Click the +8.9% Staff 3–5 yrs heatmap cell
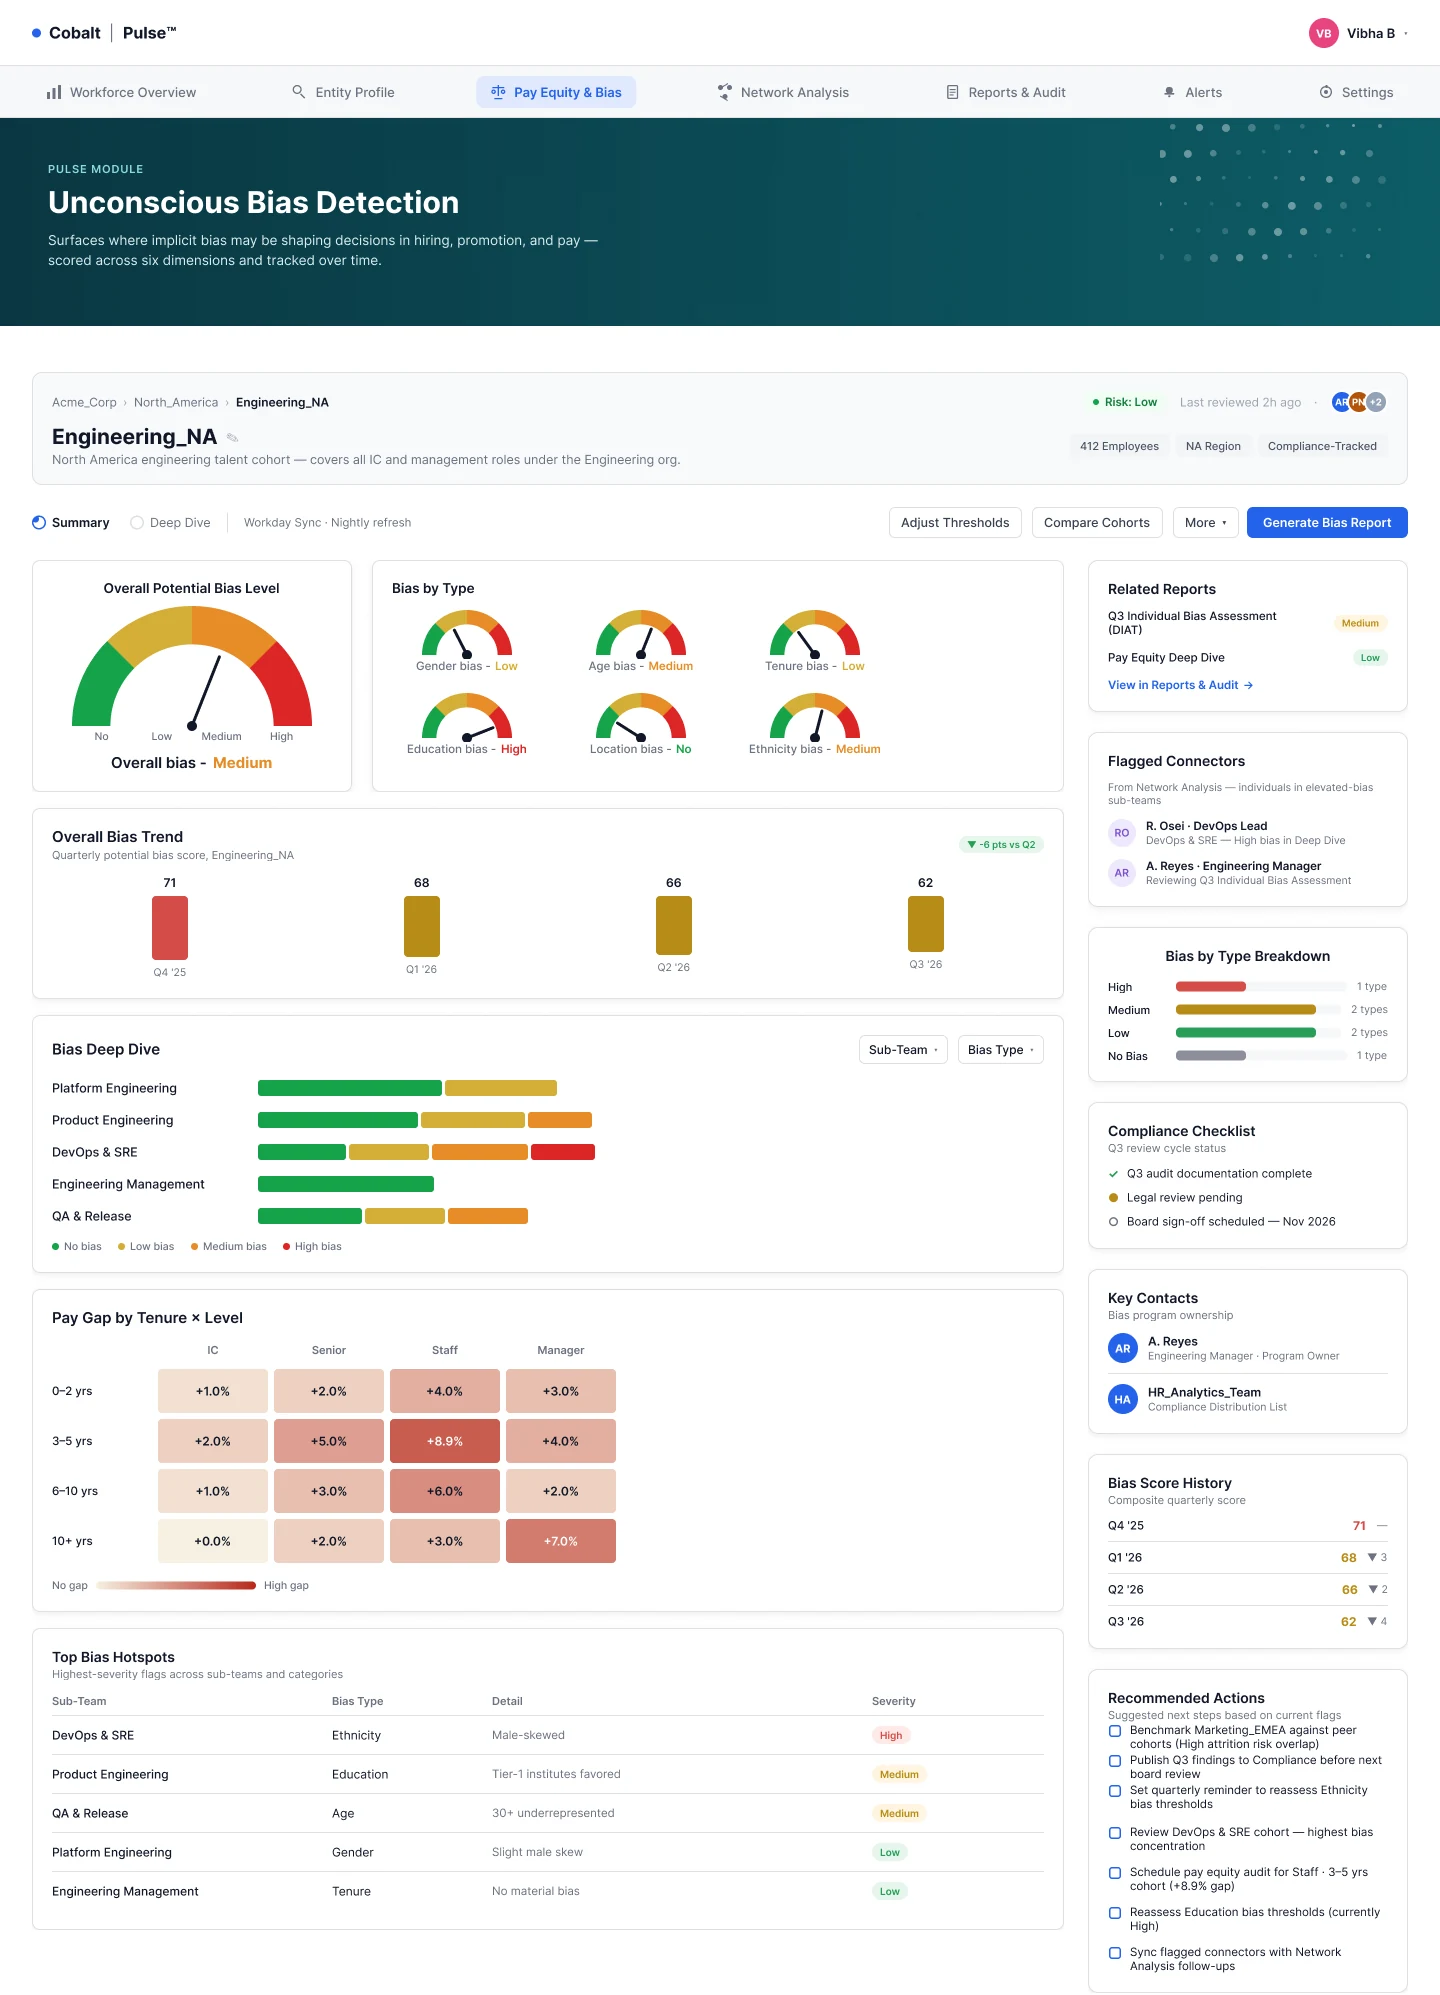 (445, 1441)
